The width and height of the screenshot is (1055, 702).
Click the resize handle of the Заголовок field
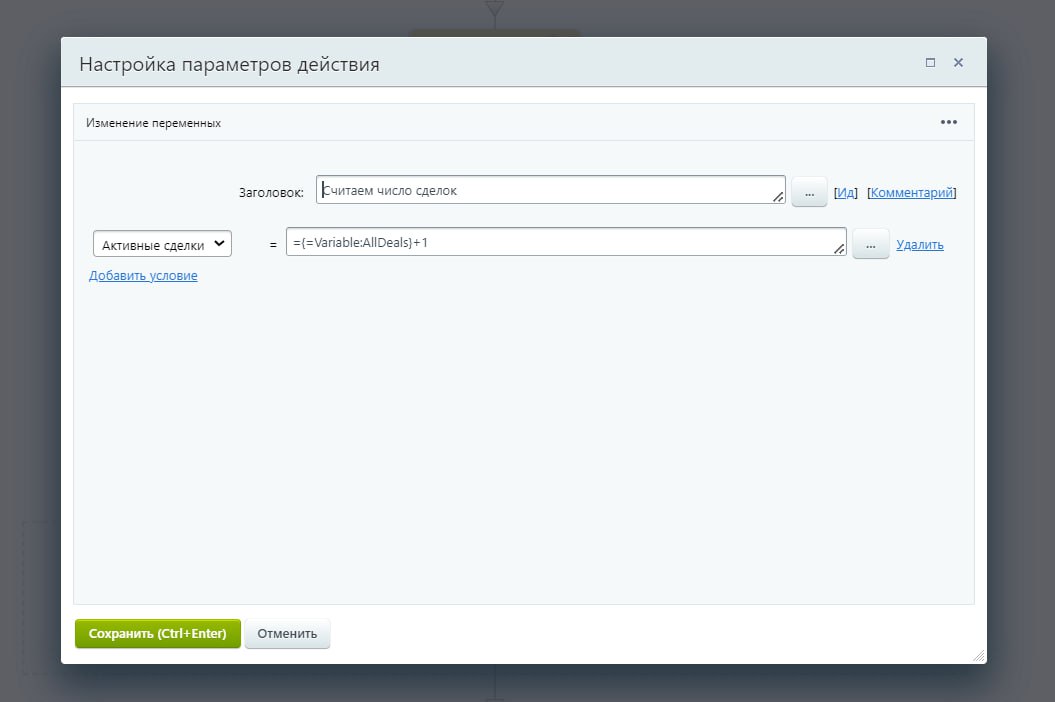pos(778,197)
